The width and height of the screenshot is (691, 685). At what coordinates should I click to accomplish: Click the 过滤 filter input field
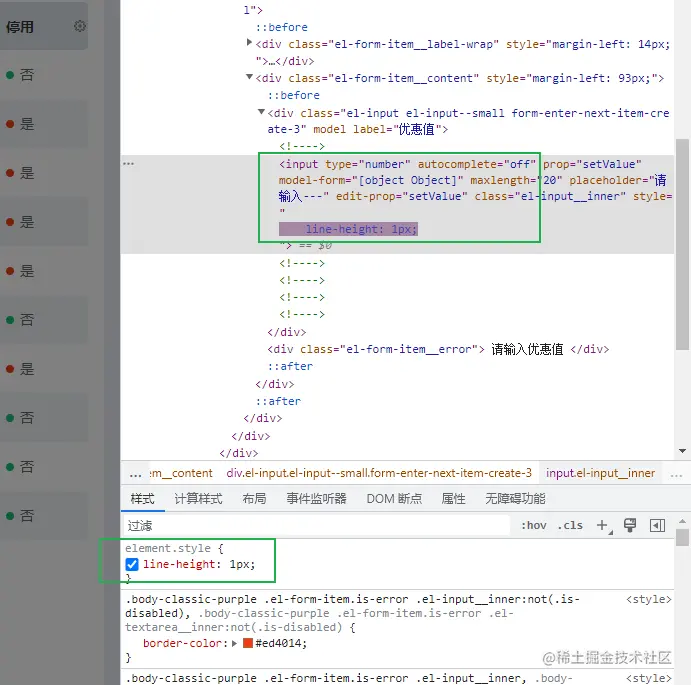pos(316,525)
